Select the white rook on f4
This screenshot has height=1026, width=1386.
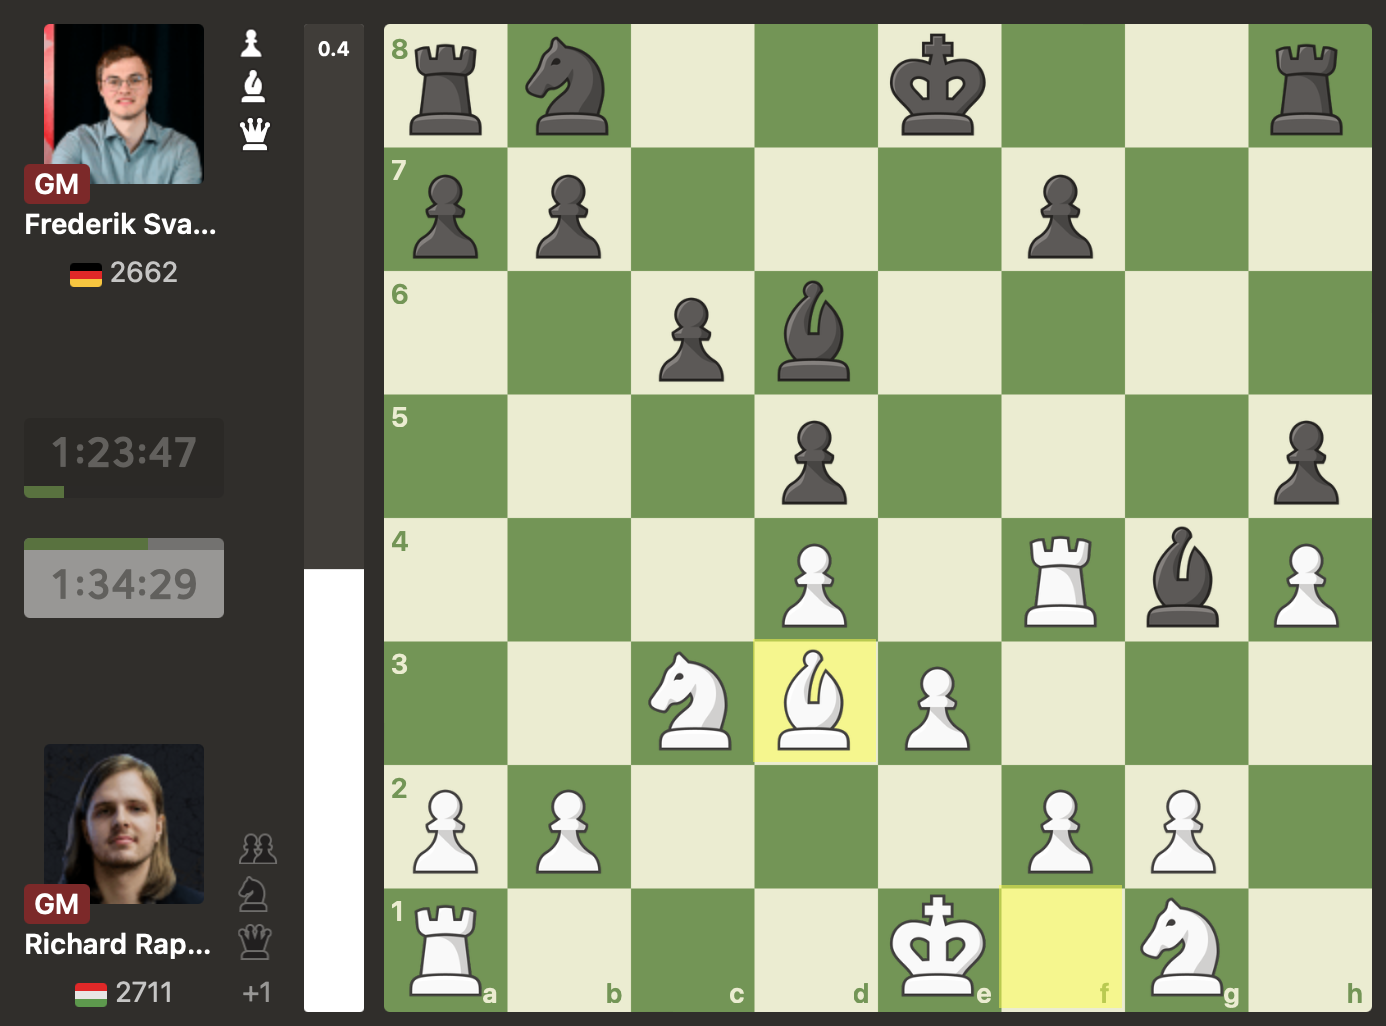pyautogui.click(x=1061, y=581)
